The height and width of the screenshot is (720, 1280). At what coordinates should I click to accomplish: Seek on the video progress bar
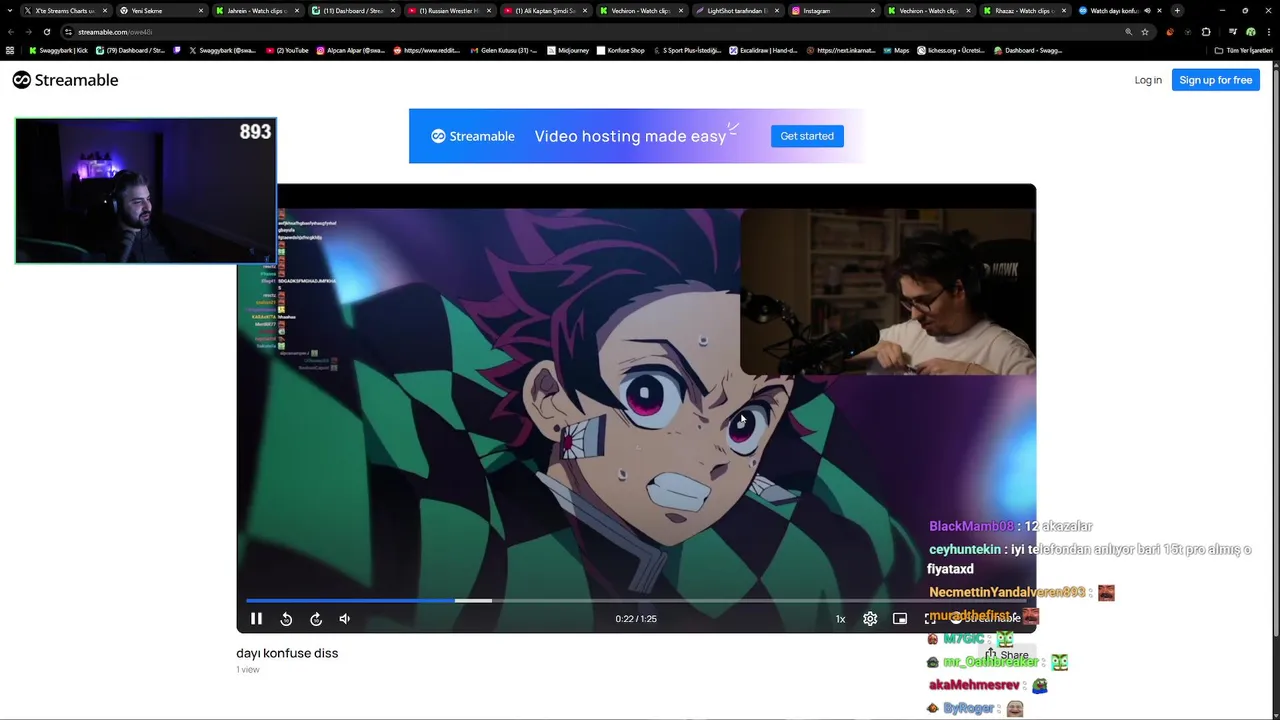636,601
